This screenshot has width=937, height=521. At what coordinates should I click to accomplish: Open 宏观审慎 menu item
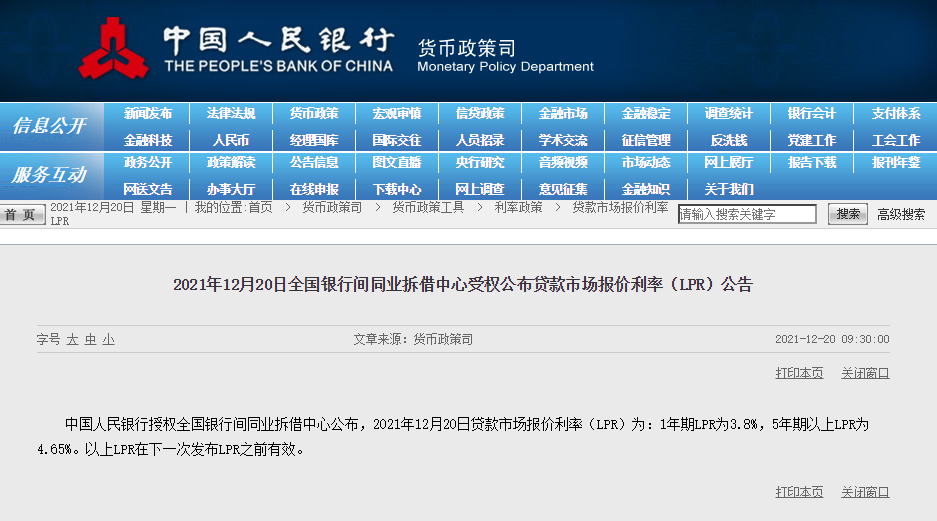[x=397, y=113]
